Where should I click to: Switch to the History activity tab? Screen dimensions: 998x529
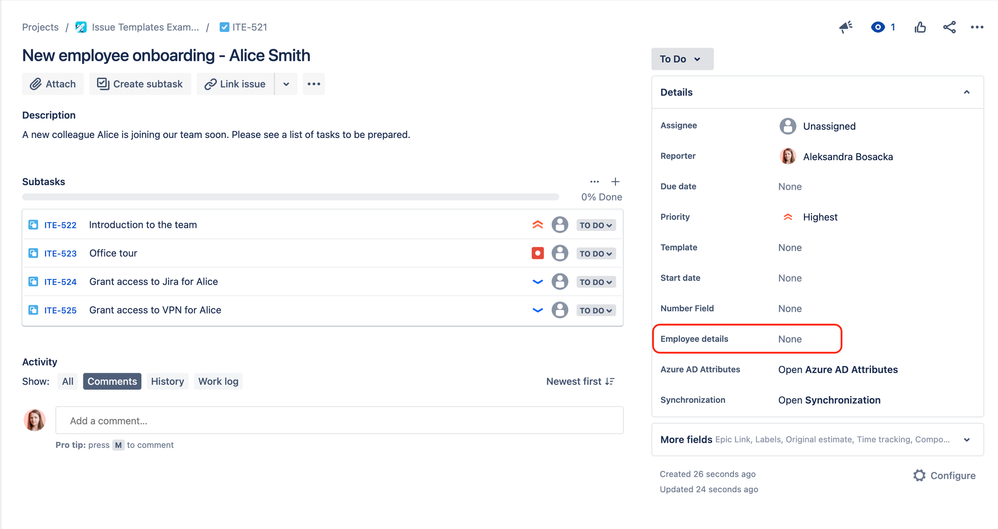[167, 381]
